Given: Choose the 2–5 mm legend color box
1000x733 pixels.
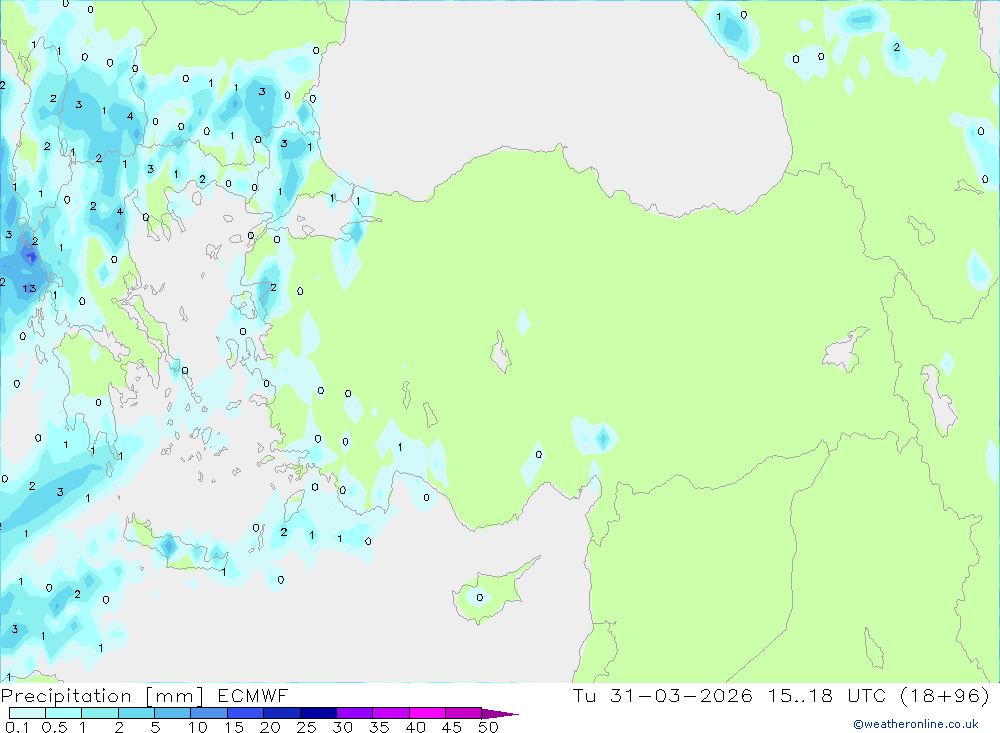Looking at the screenshot, I should [x=136, y=713].
